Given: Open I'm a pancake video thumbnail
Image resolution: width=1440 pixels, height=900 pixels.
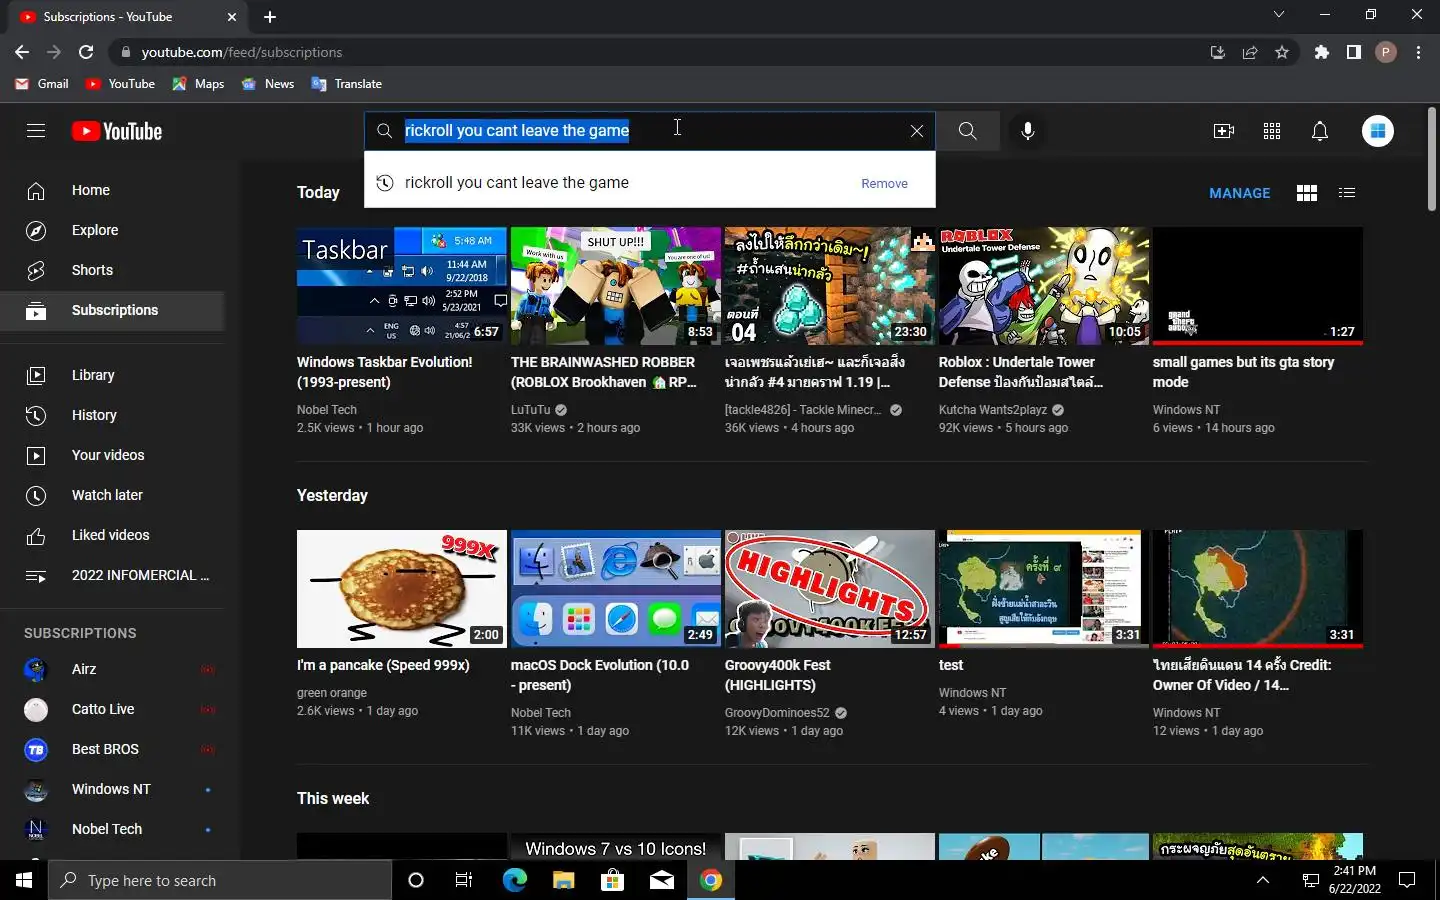Looking at the screenshot, I should click(402, 589).
